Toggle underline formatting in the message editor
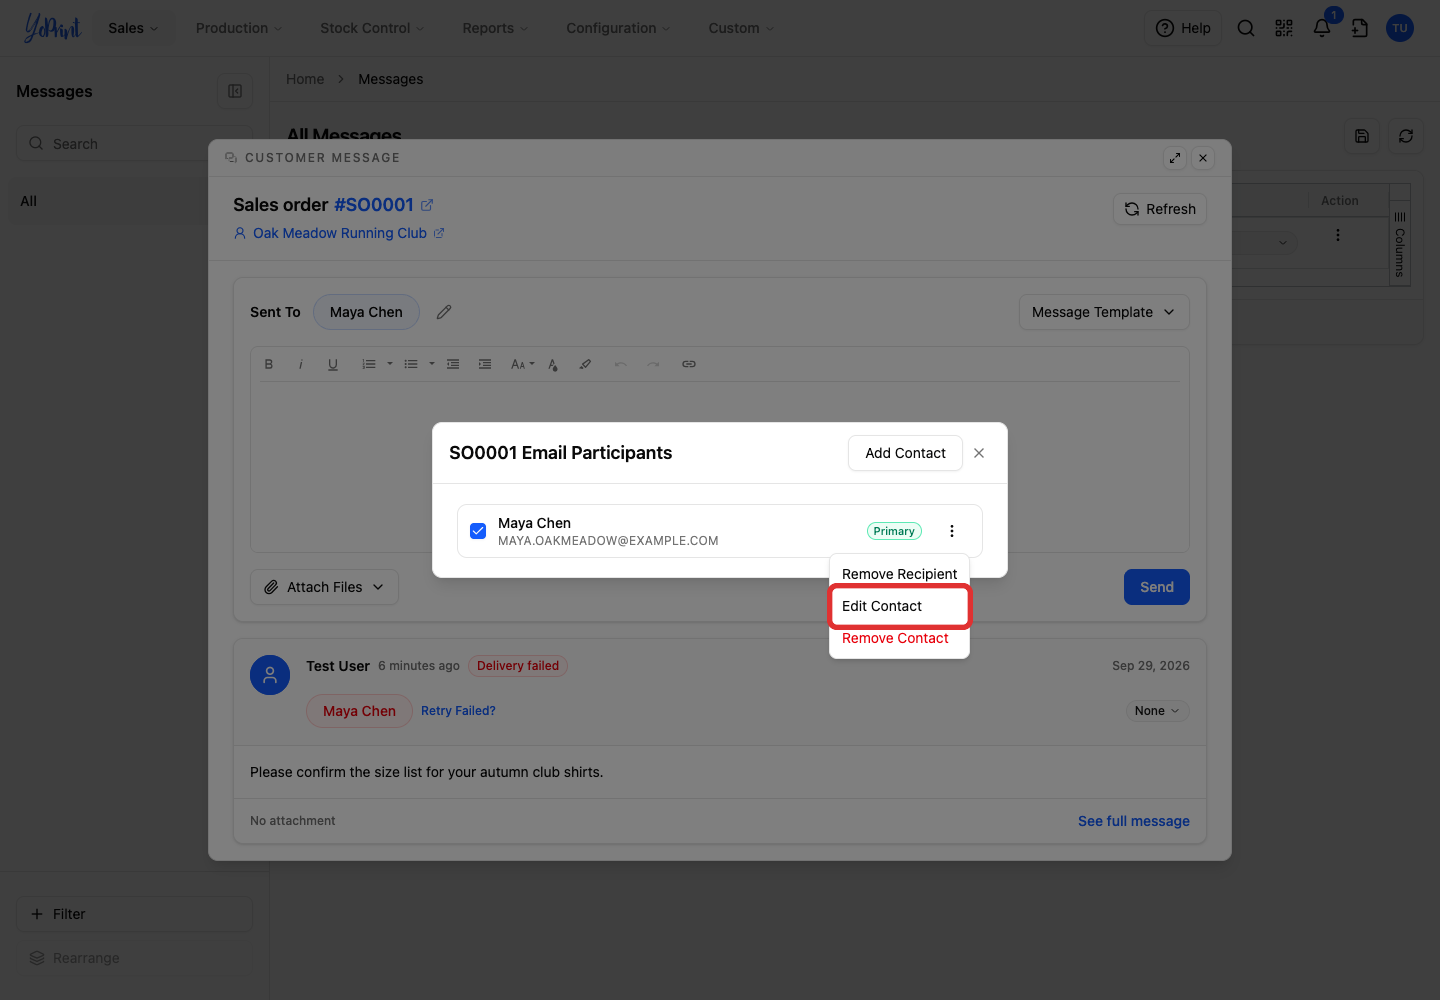Image resolution: width=1440 pixels, height=1000 pixels. pos(333,364)
